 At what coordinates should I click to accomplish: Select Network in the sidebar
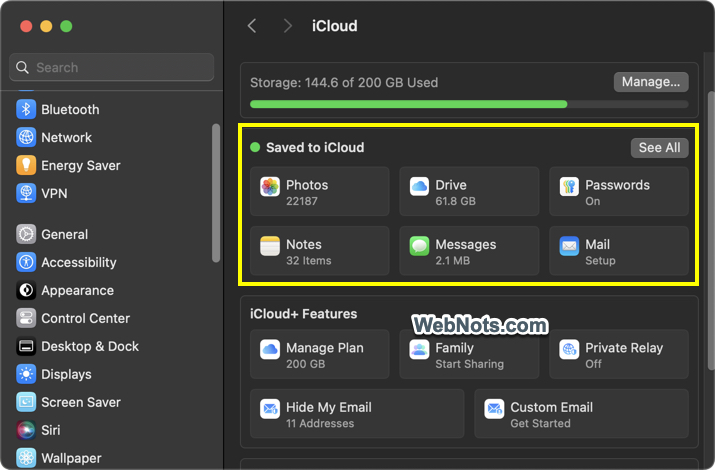[67, 138]
